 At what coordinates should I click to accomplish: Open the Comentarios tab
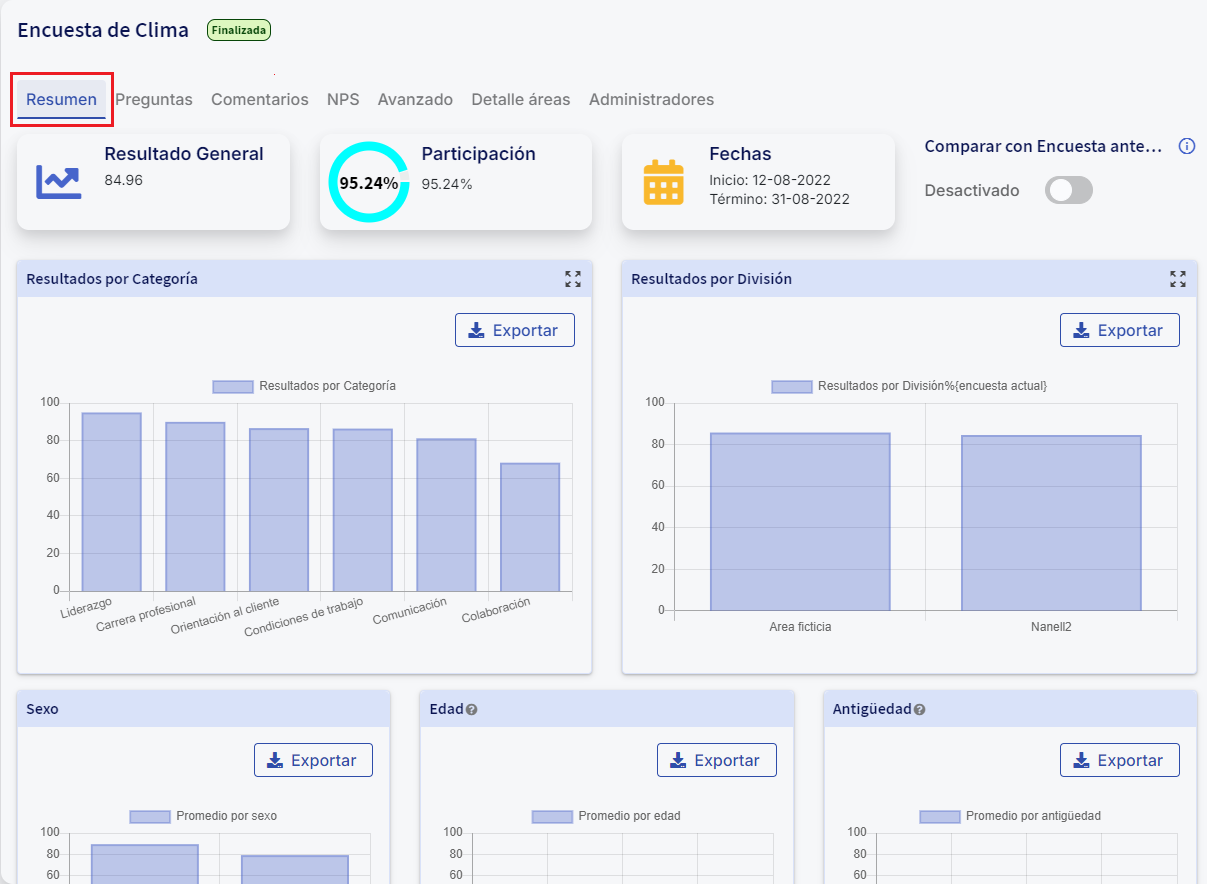pos(259,100)
